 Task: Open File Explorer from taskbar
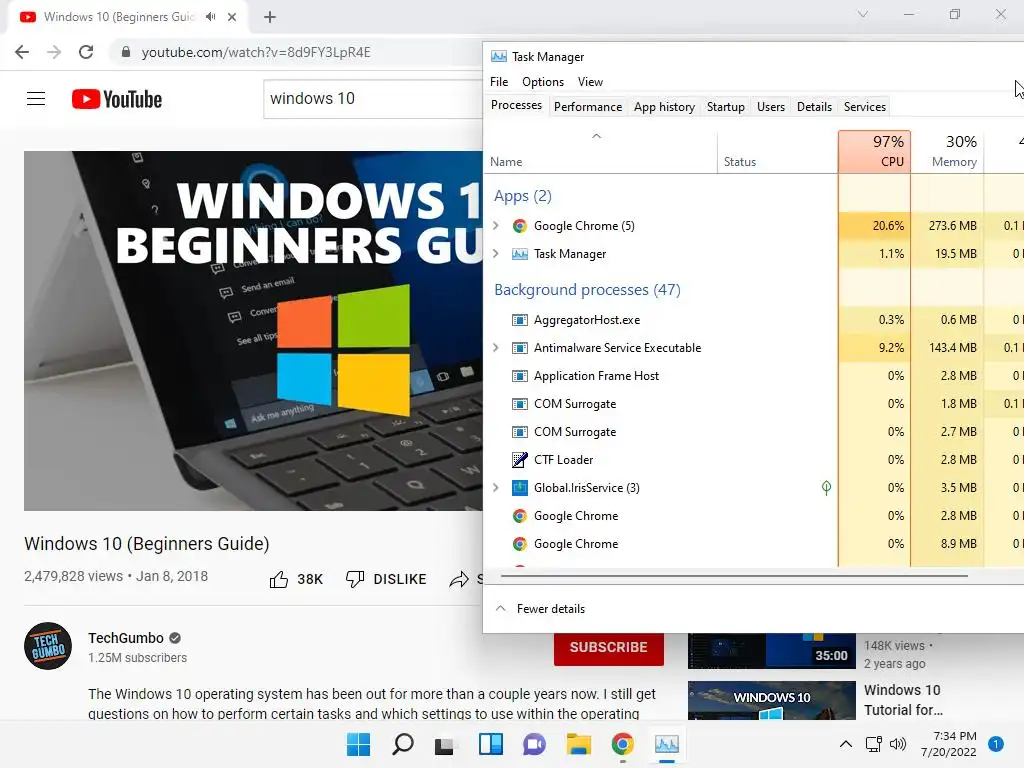point(579,744)
